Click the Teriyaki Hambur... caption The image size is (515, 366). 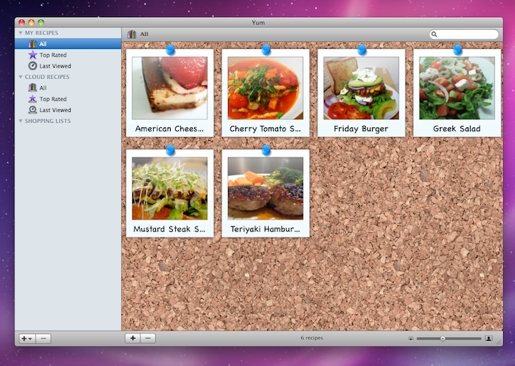(x=265, y=229)
